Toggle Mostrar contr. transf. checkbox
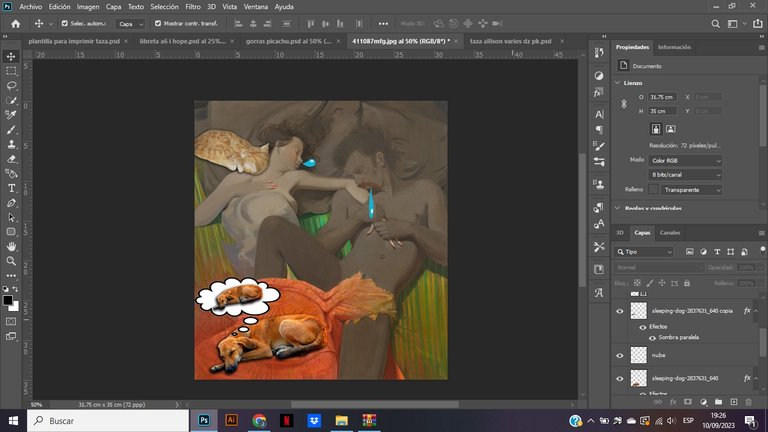 click(158, 23)
